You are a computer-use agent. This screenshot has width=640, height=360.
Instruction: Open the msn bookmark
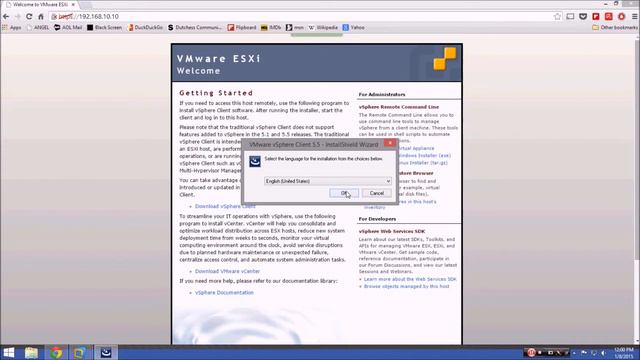pyautogui.click(x=295, y=28)
